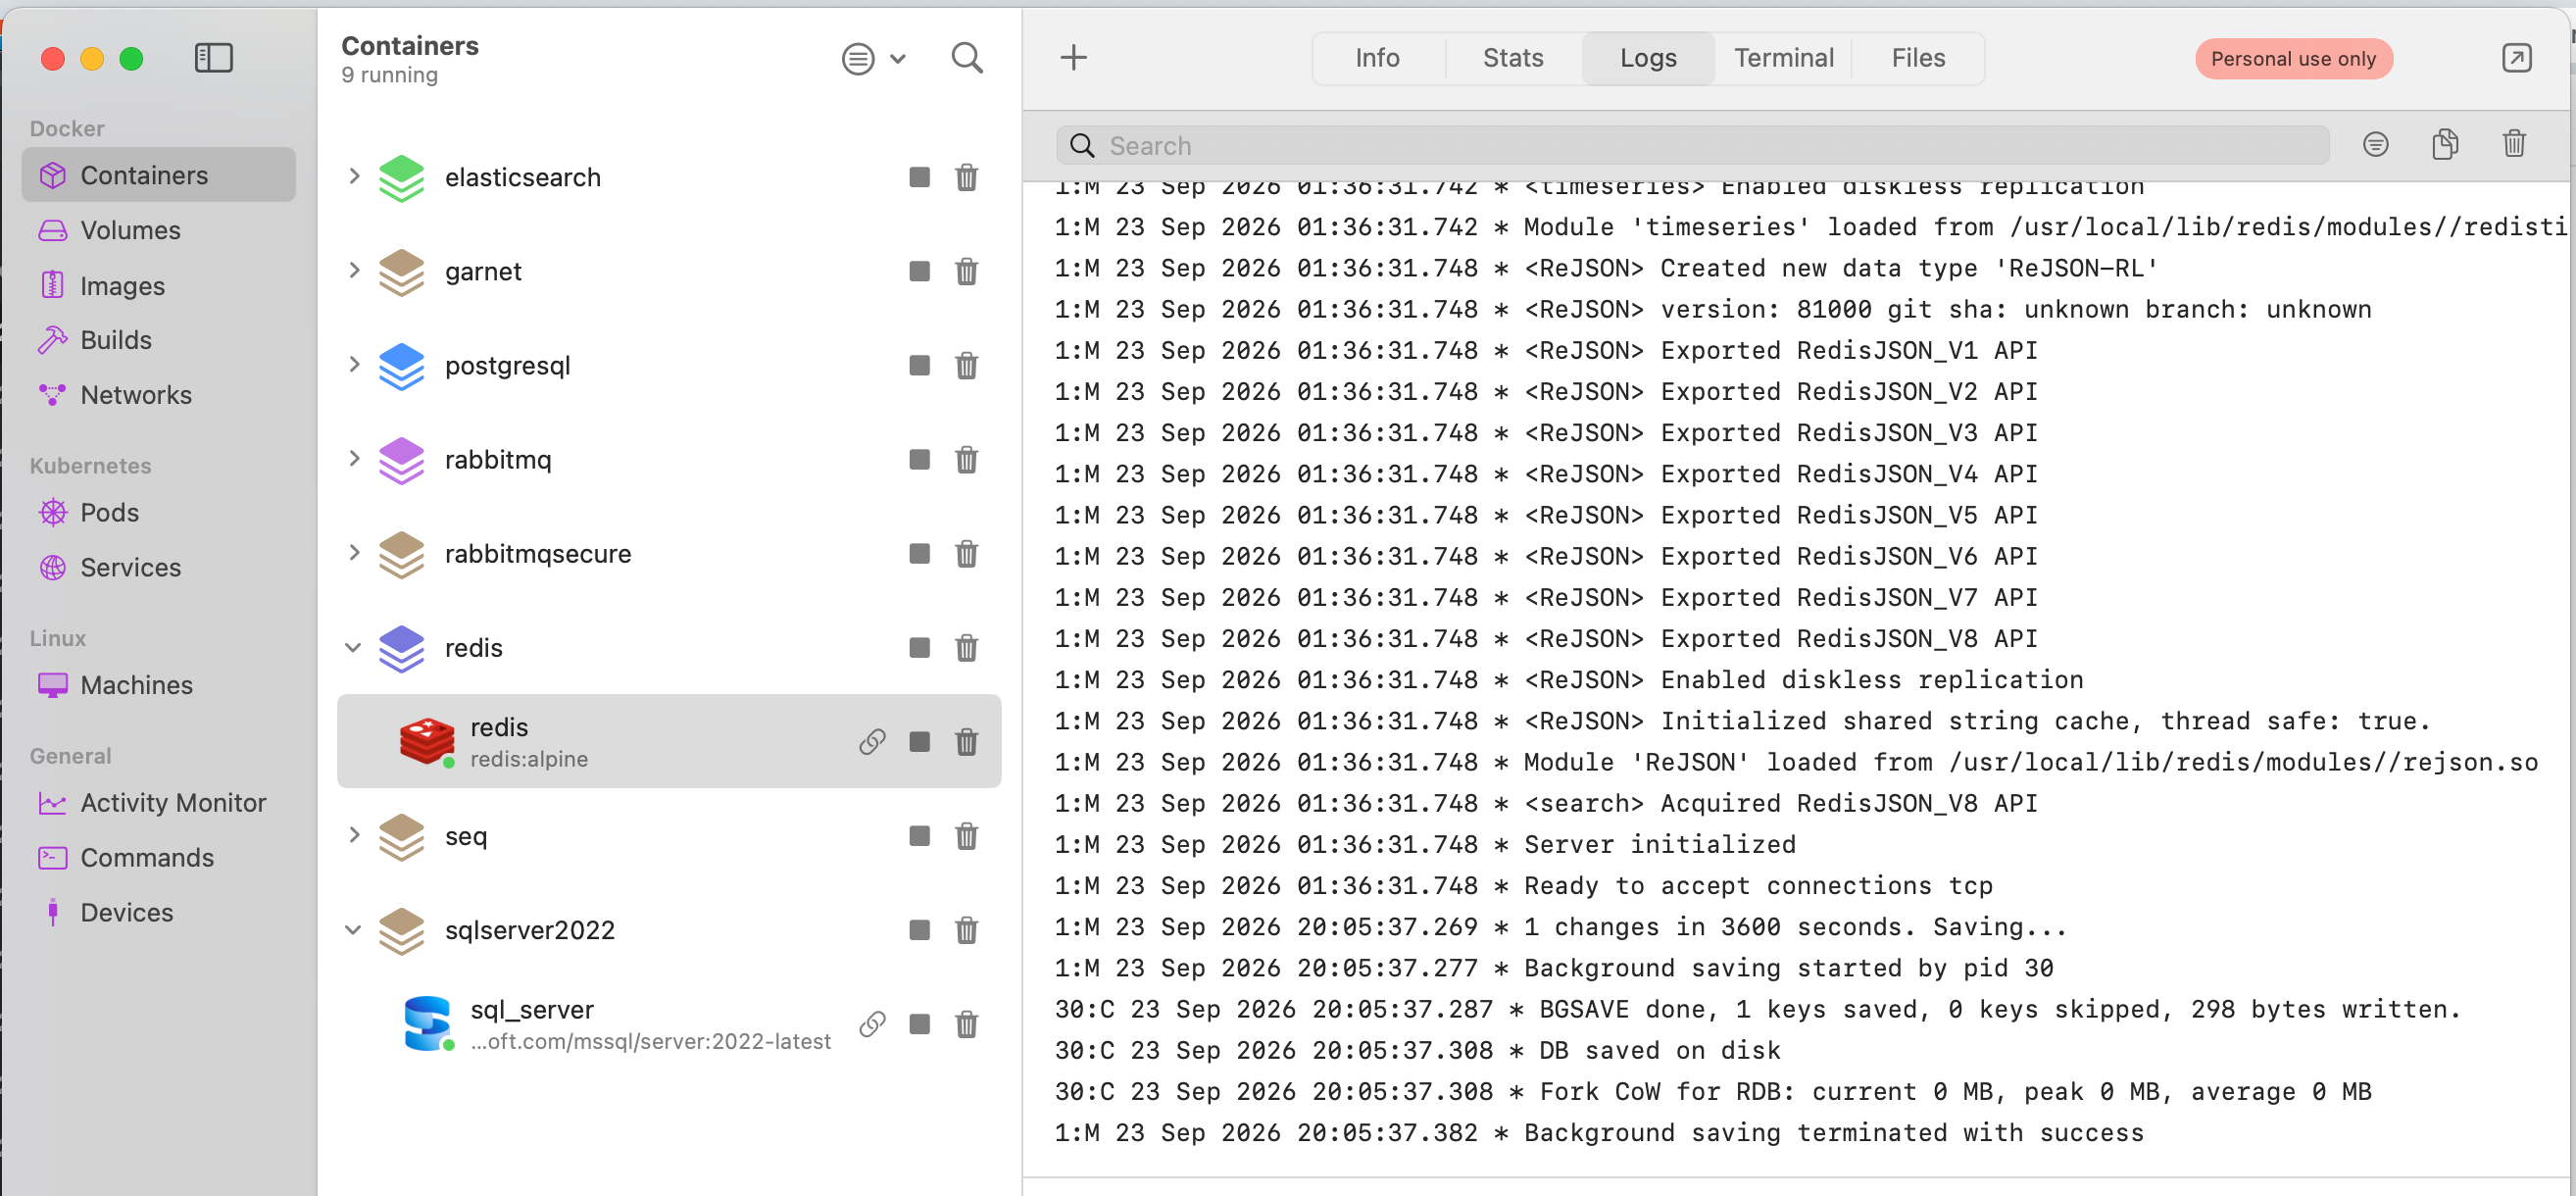Expand the seq group
Image resolution: width=2576 pixels, height=1196 pixels.
(x=353, y=834)
